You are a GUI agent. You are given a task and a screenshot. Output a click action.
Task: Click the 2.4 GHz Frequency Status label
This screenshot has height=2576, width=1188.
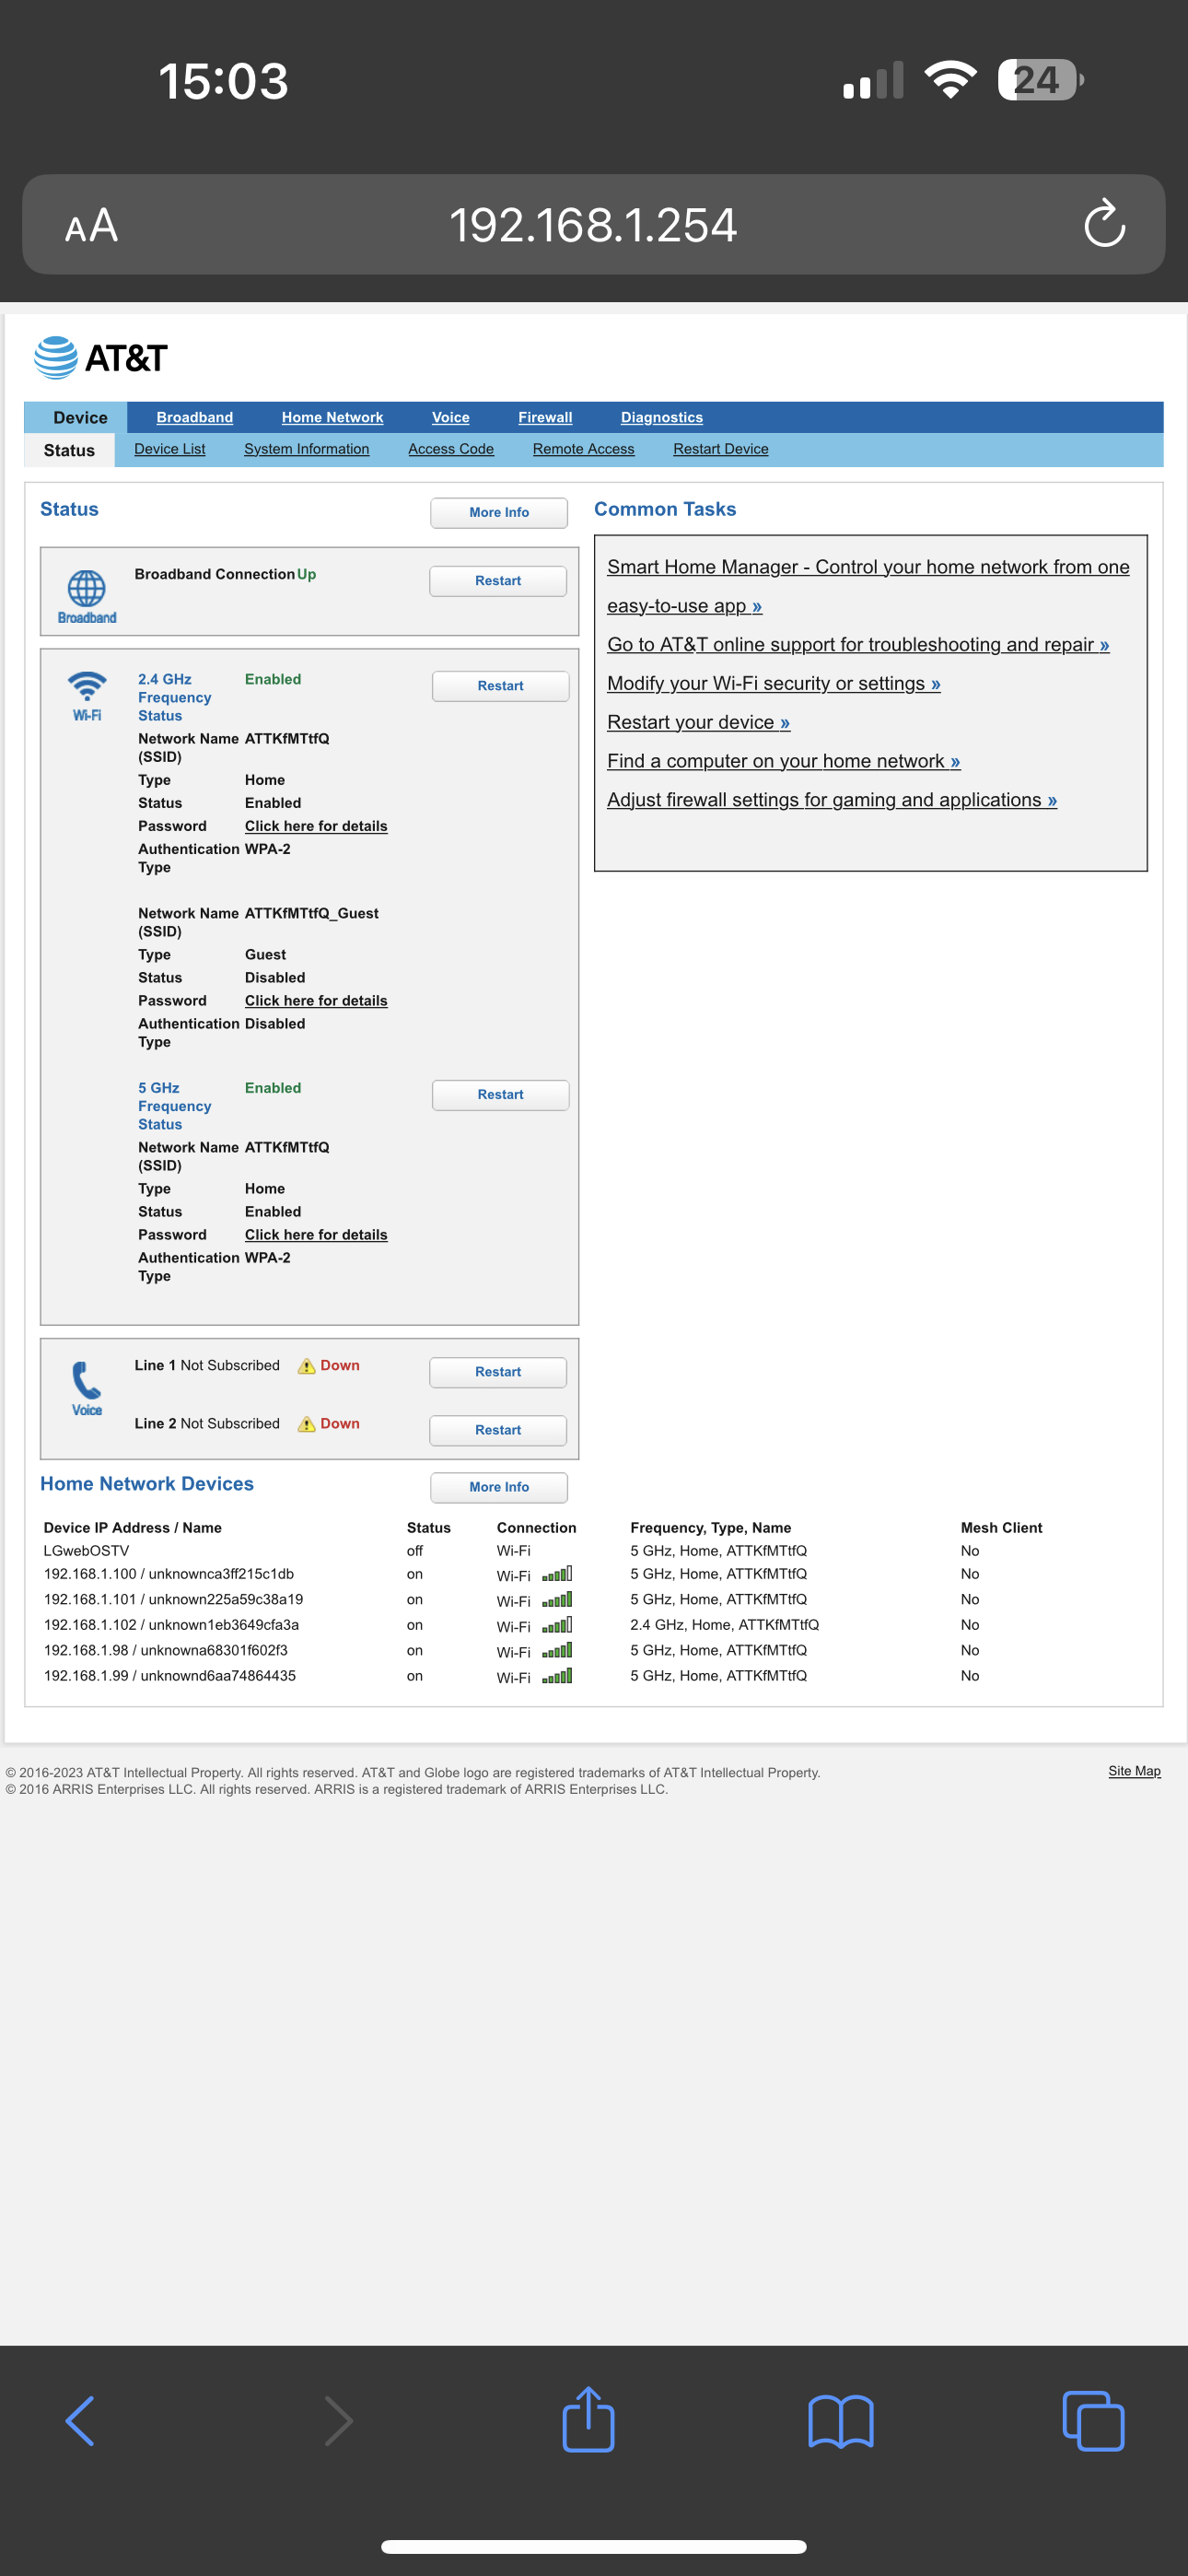tap(174, 697)
